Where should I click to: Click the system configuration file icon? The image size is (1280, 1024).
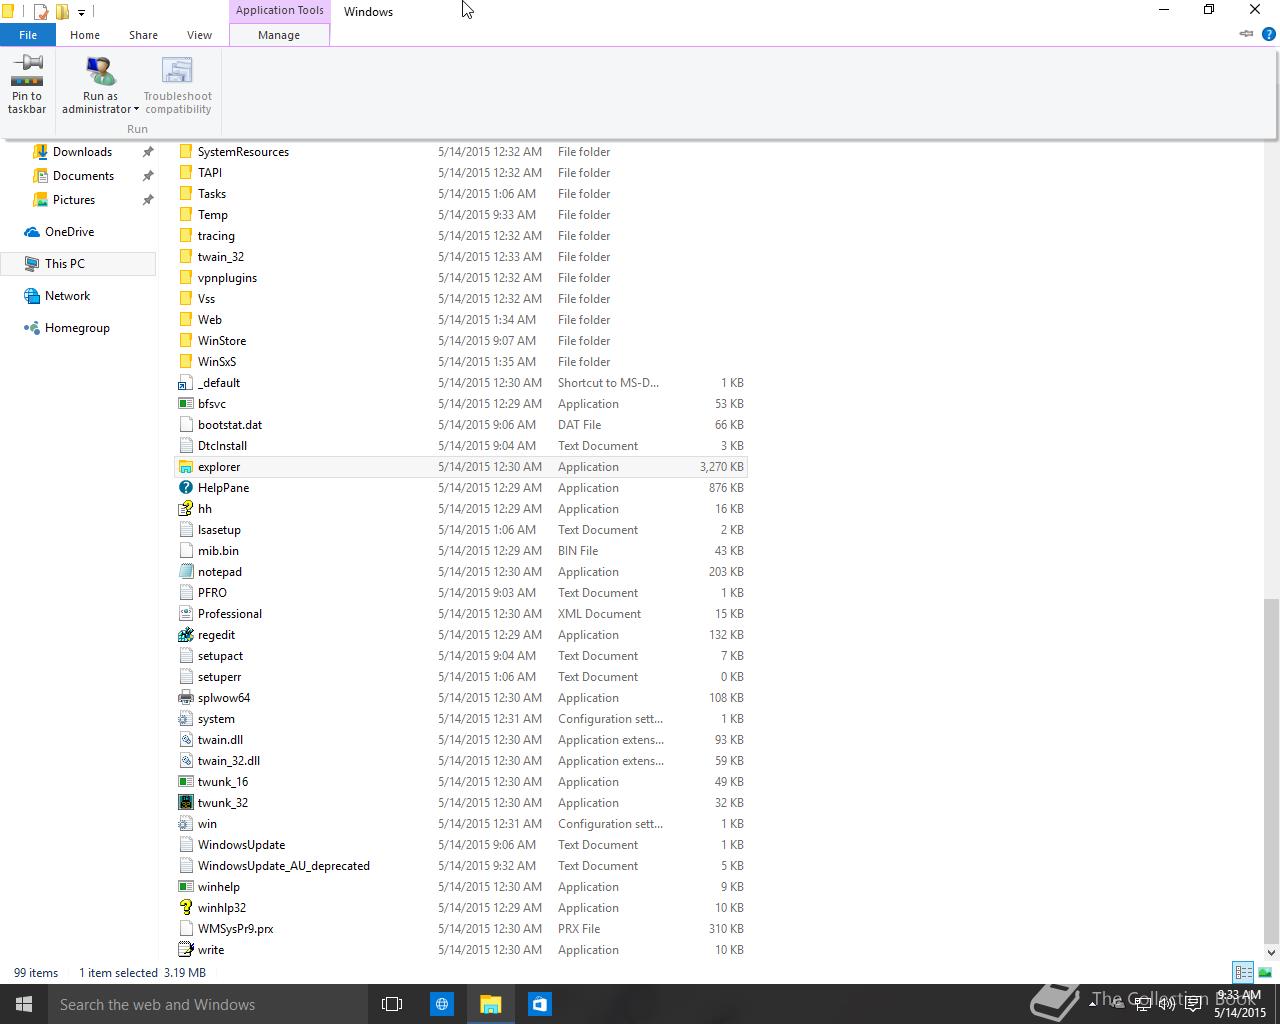pyautogui.click(x=185, y=719)
